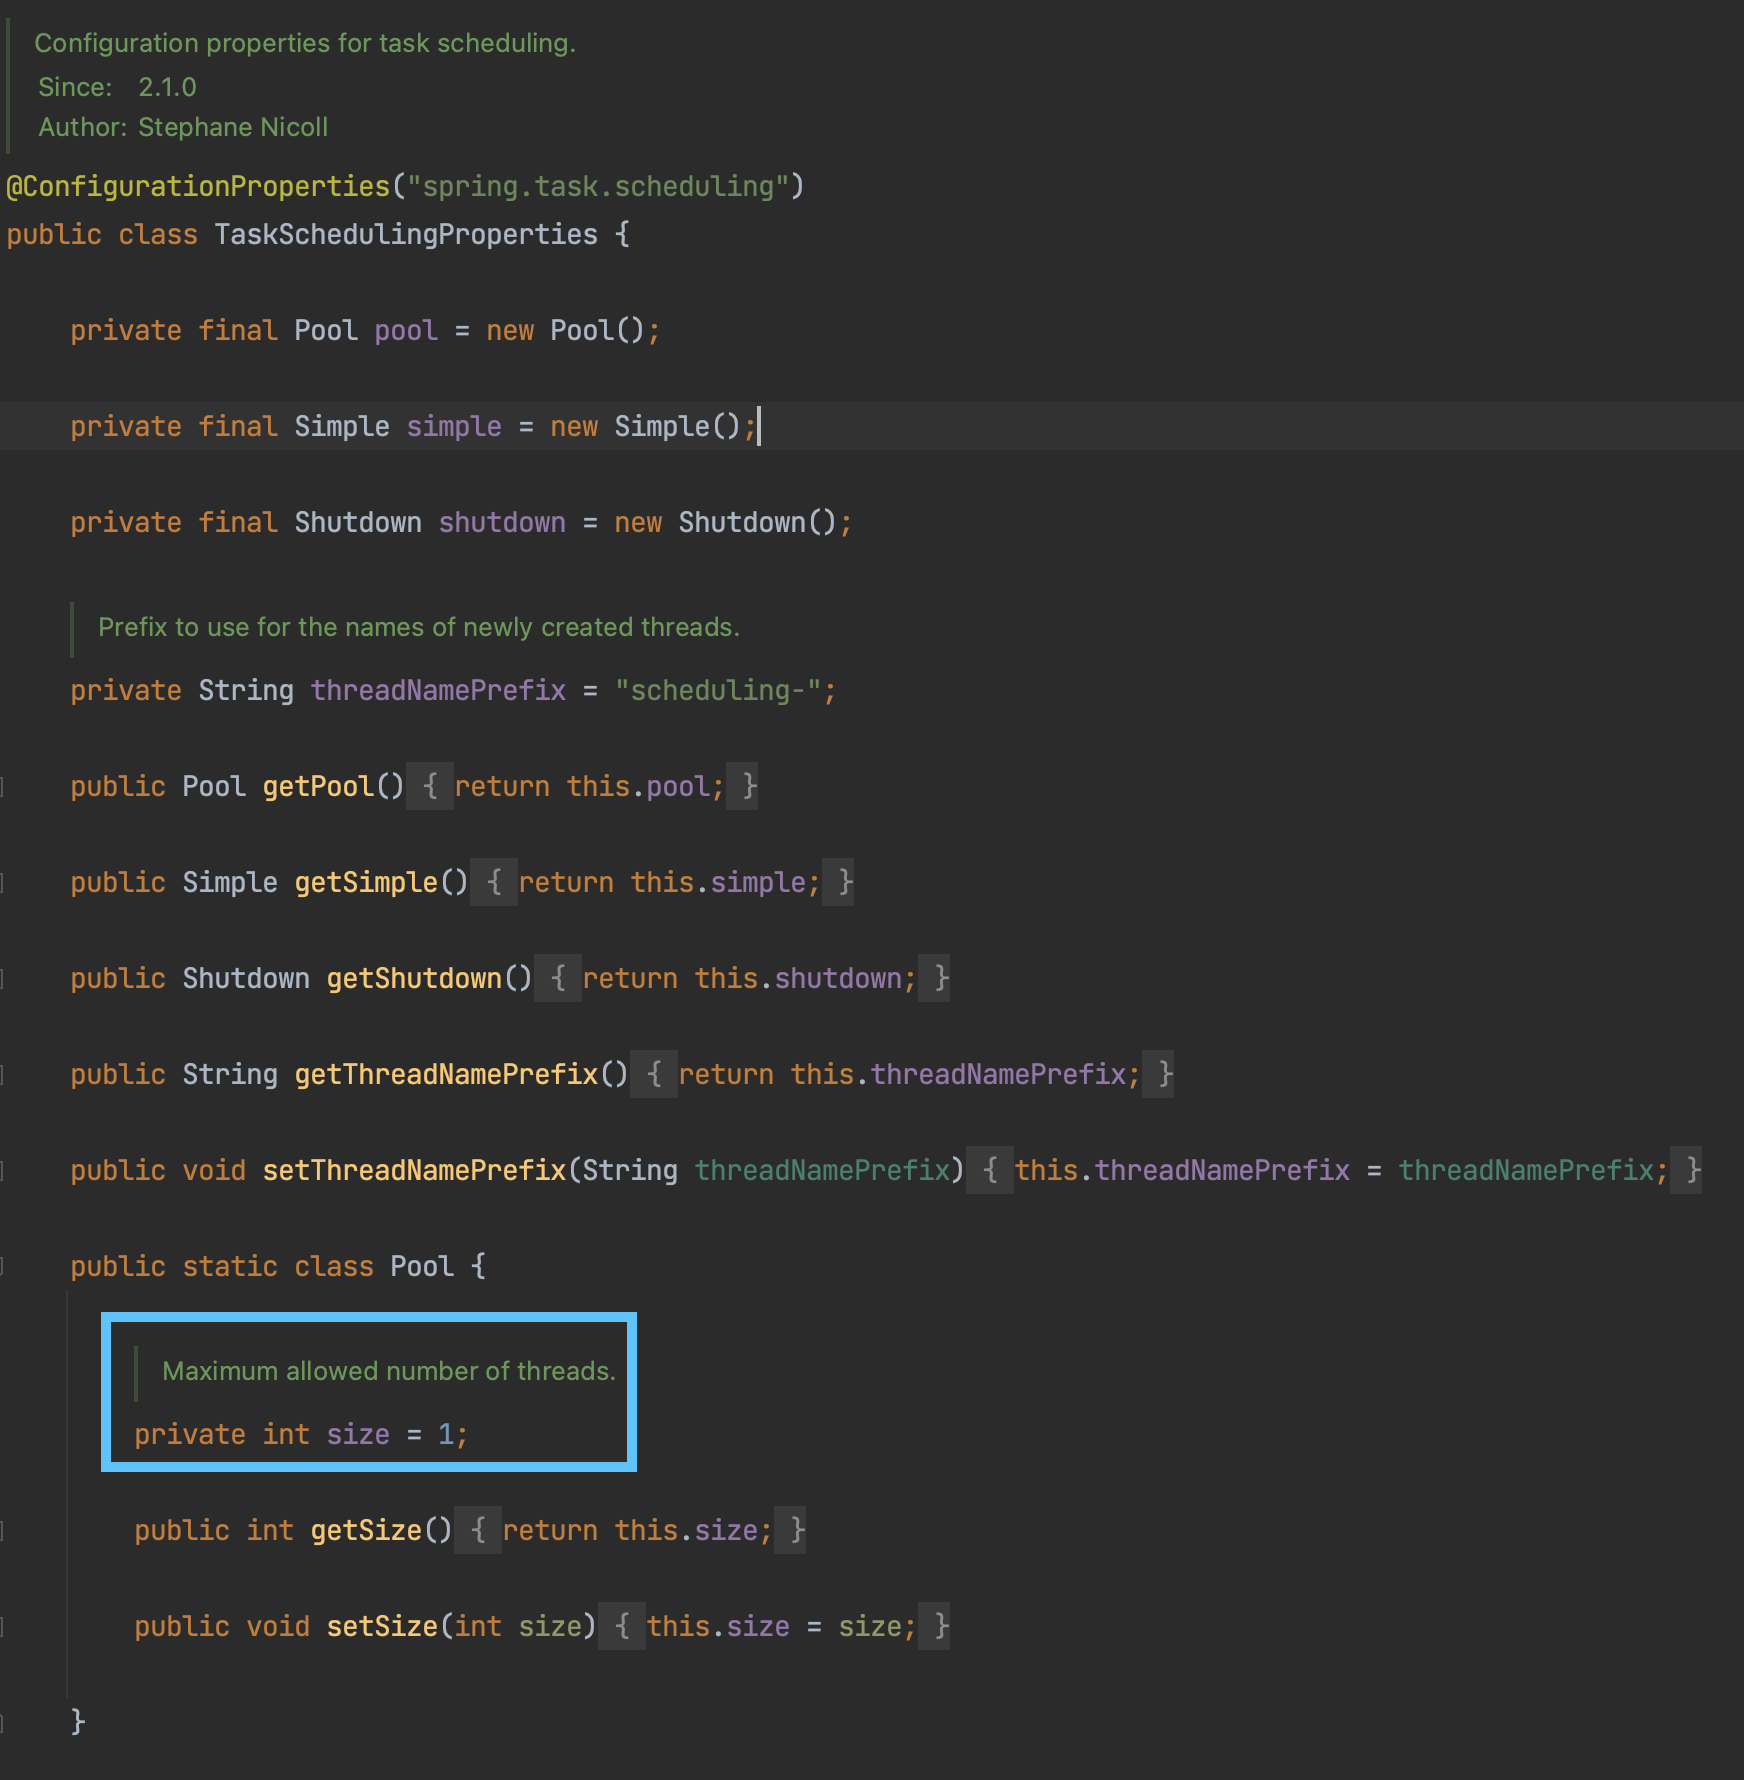Viewport: 1744px width, 1780px height.
Task: Click the getSimple method name
Action: coord(366,882)
